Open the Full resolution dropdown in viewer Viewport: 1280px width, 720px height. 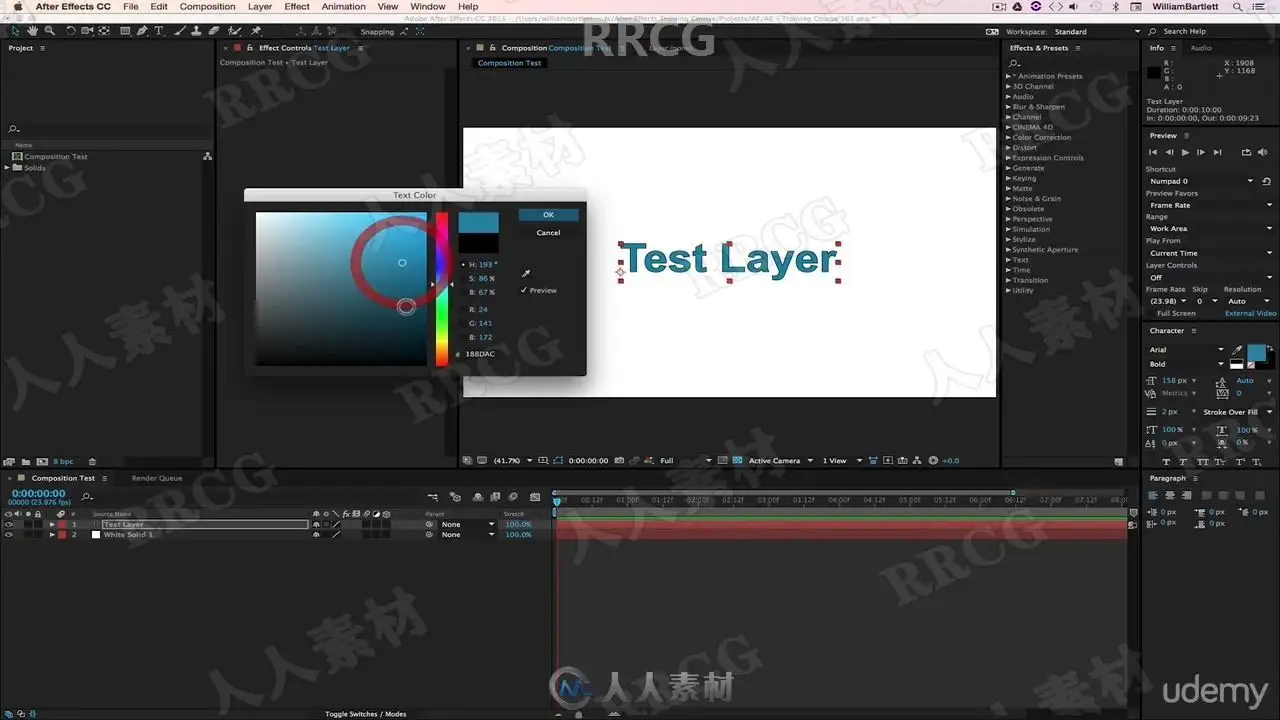(x=686, y=461)
